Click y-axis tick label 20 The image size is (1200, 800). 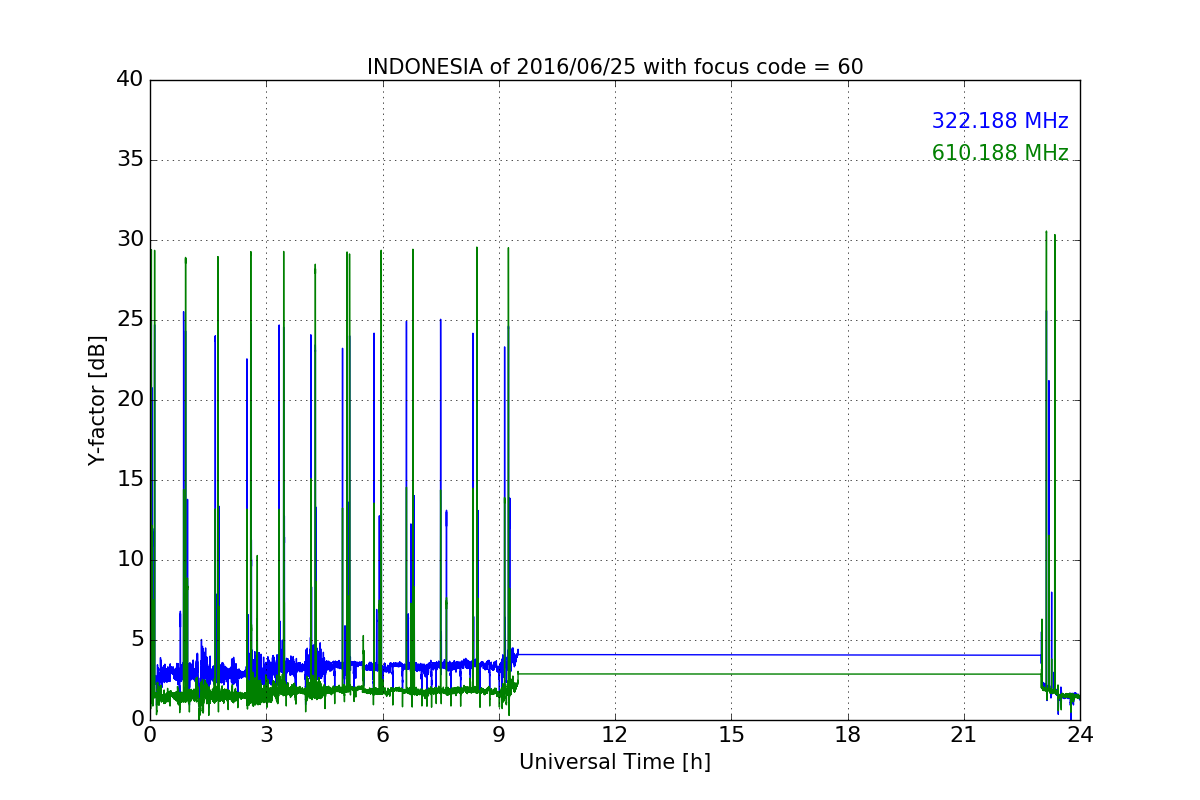point(130,400)
